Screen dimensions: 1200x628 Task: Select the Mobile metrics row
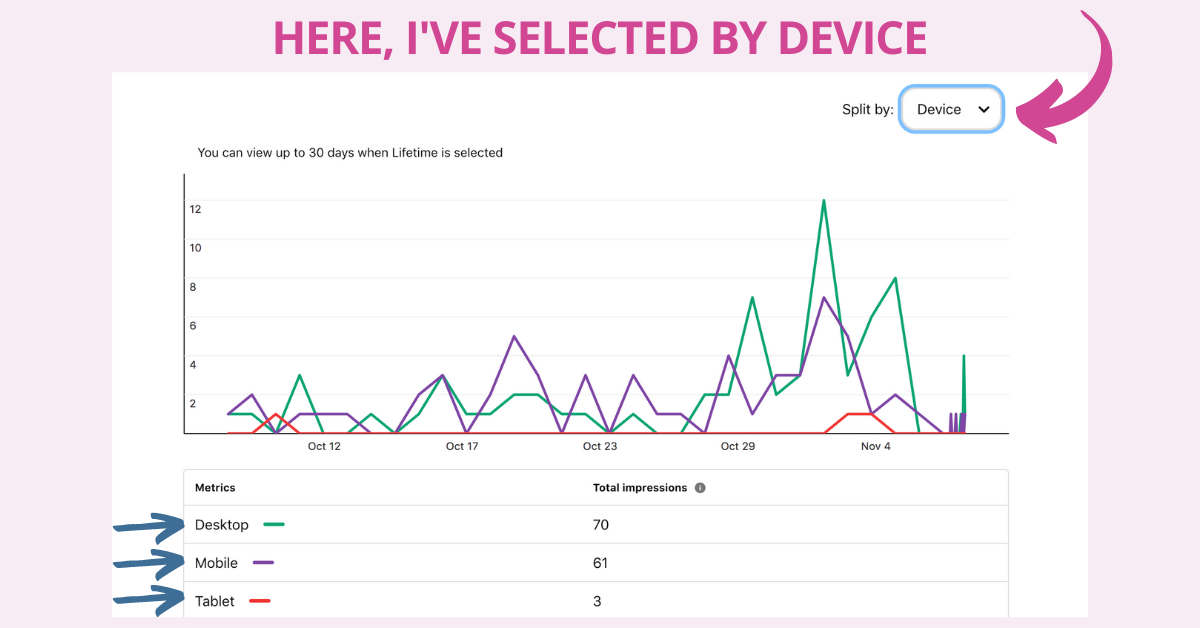[596, 563]
